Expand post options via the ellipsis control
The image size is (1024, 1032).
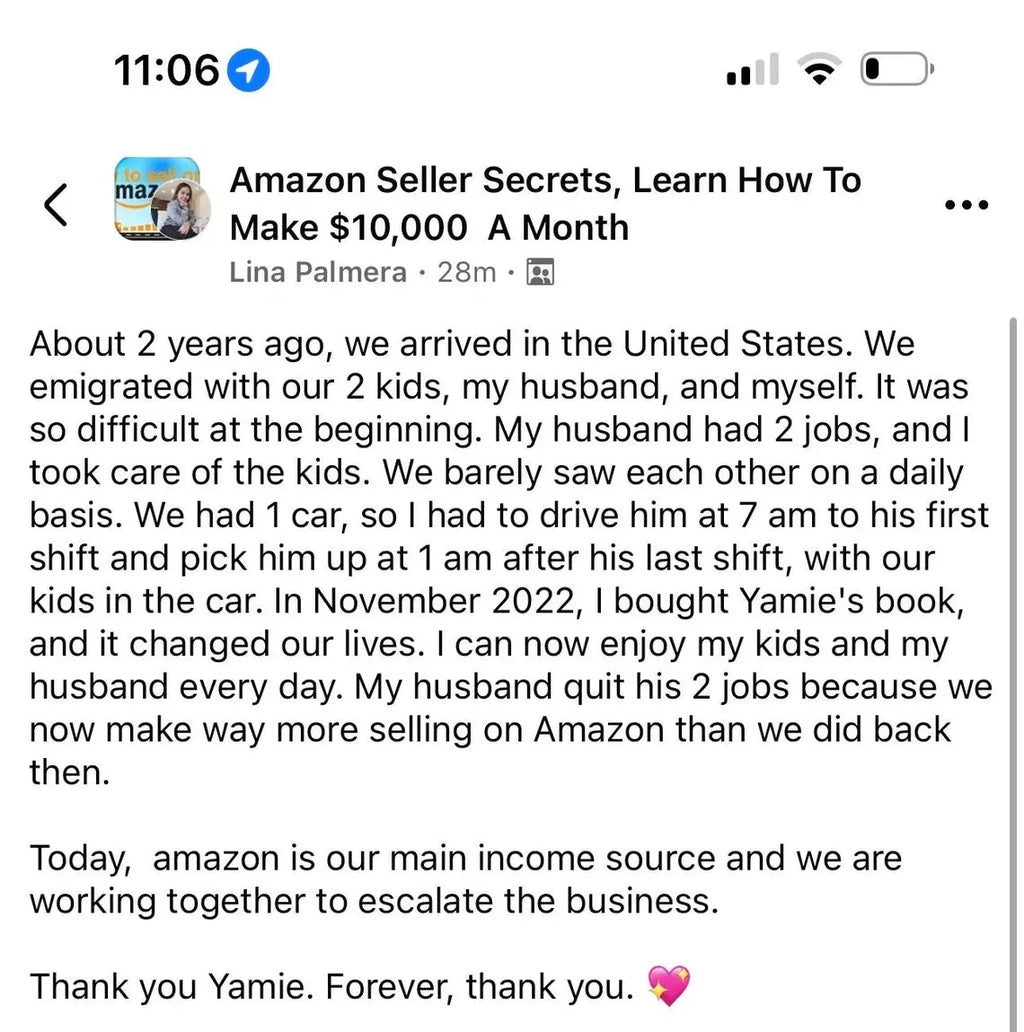pyautogui.click(x=966, y=204)
